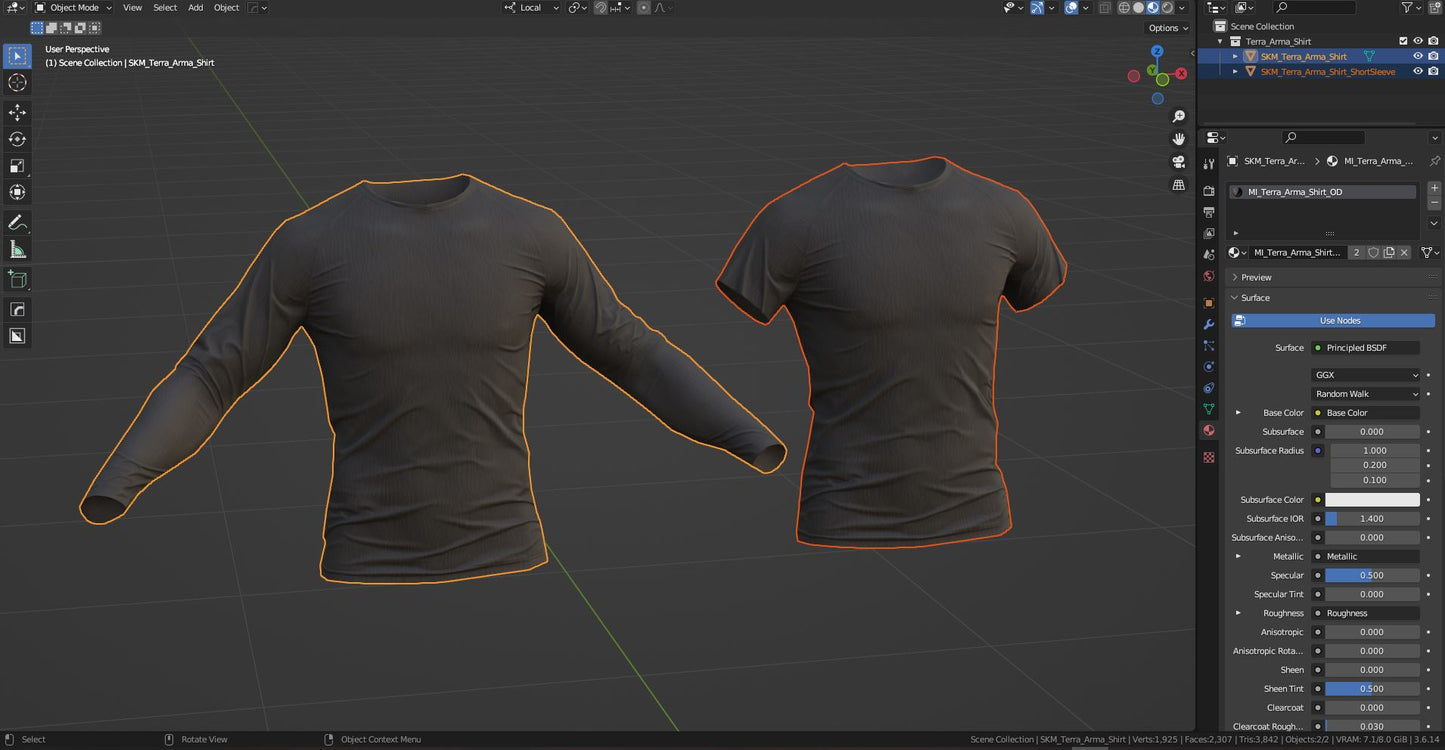This screenshot has width=1445, height=750.
Task: Open the Object menu
Action: tap(226, 7)
